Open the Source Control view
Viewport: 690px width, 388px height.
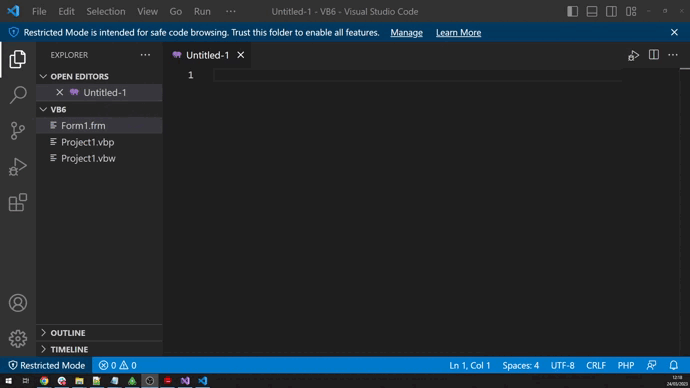tap(18, 131)
